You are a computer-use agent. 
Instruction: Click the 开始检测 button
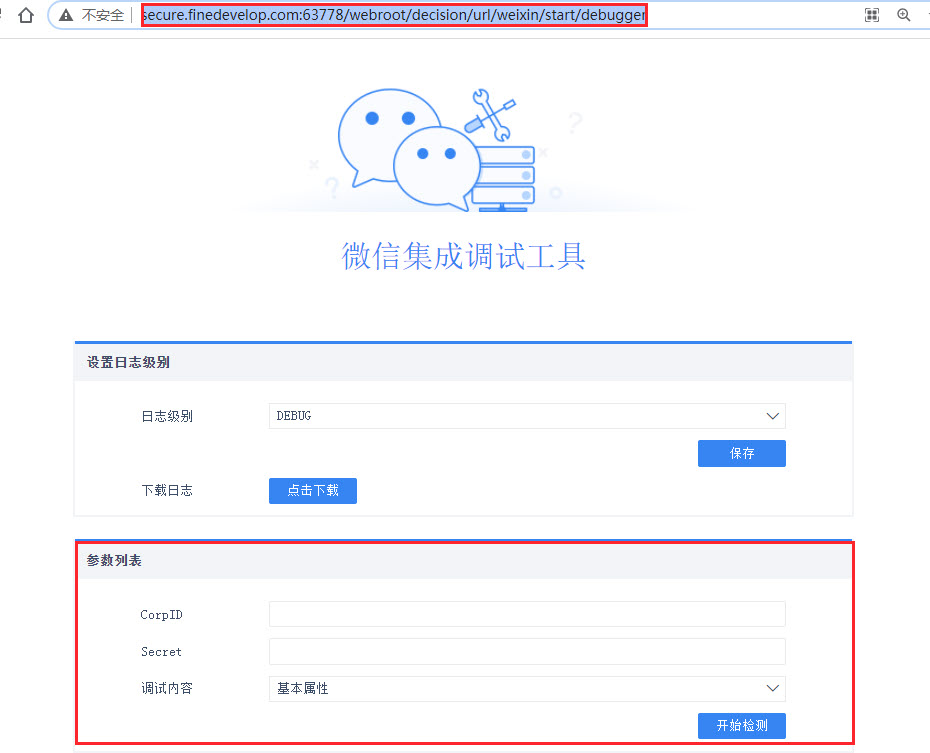point(741,726)
